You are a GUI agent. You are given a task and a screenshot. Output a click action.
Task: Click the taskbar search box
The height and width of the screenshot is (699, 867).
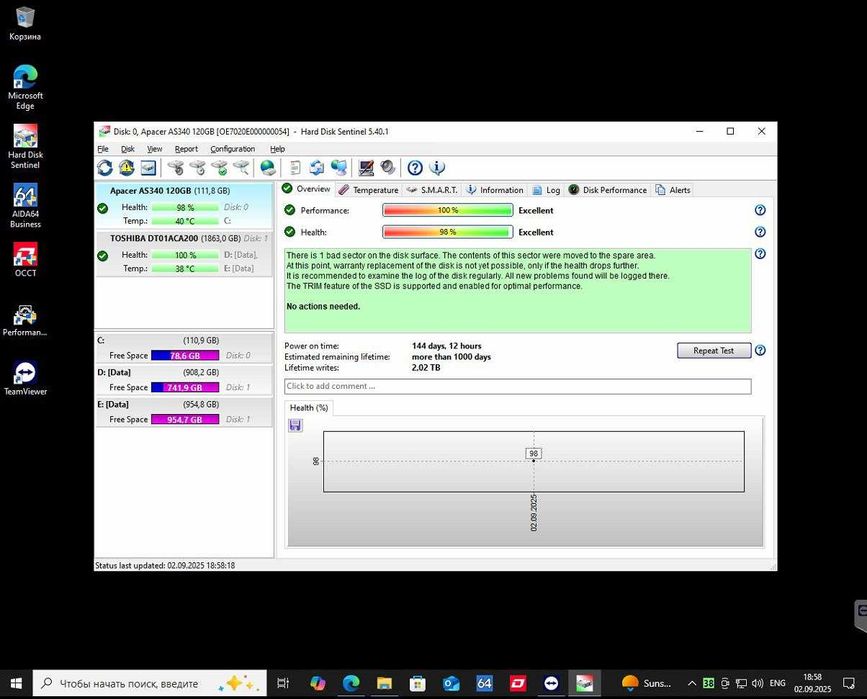tap(150, 684)
